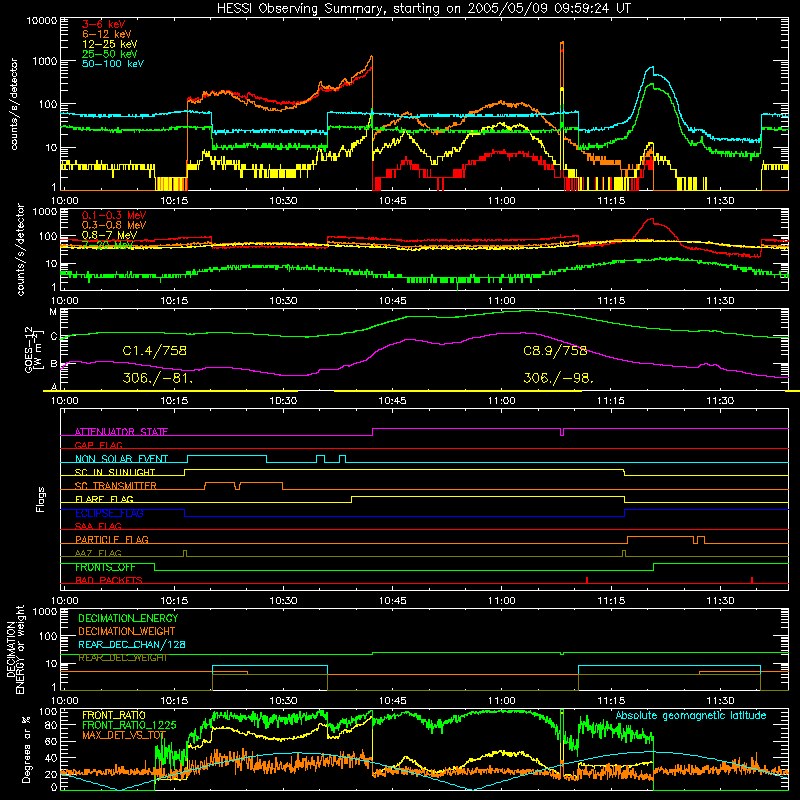The width and height of the screenshot is (800, 800).
Task: Click the HESSI Observing Summary plot title
Action: (423, 8)
